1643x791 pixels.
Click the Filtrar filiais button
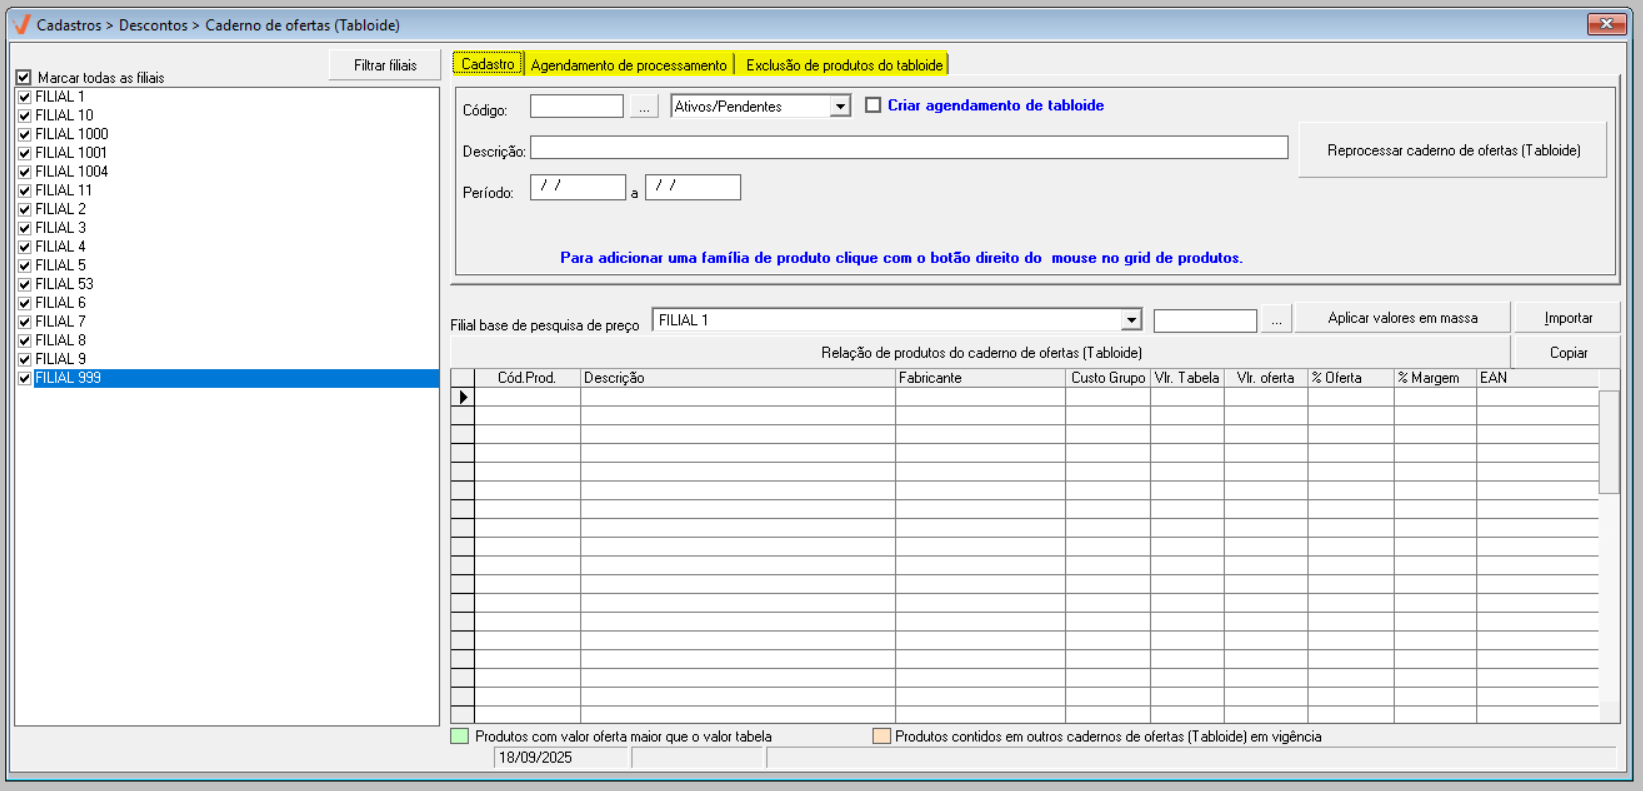point(385,65)
